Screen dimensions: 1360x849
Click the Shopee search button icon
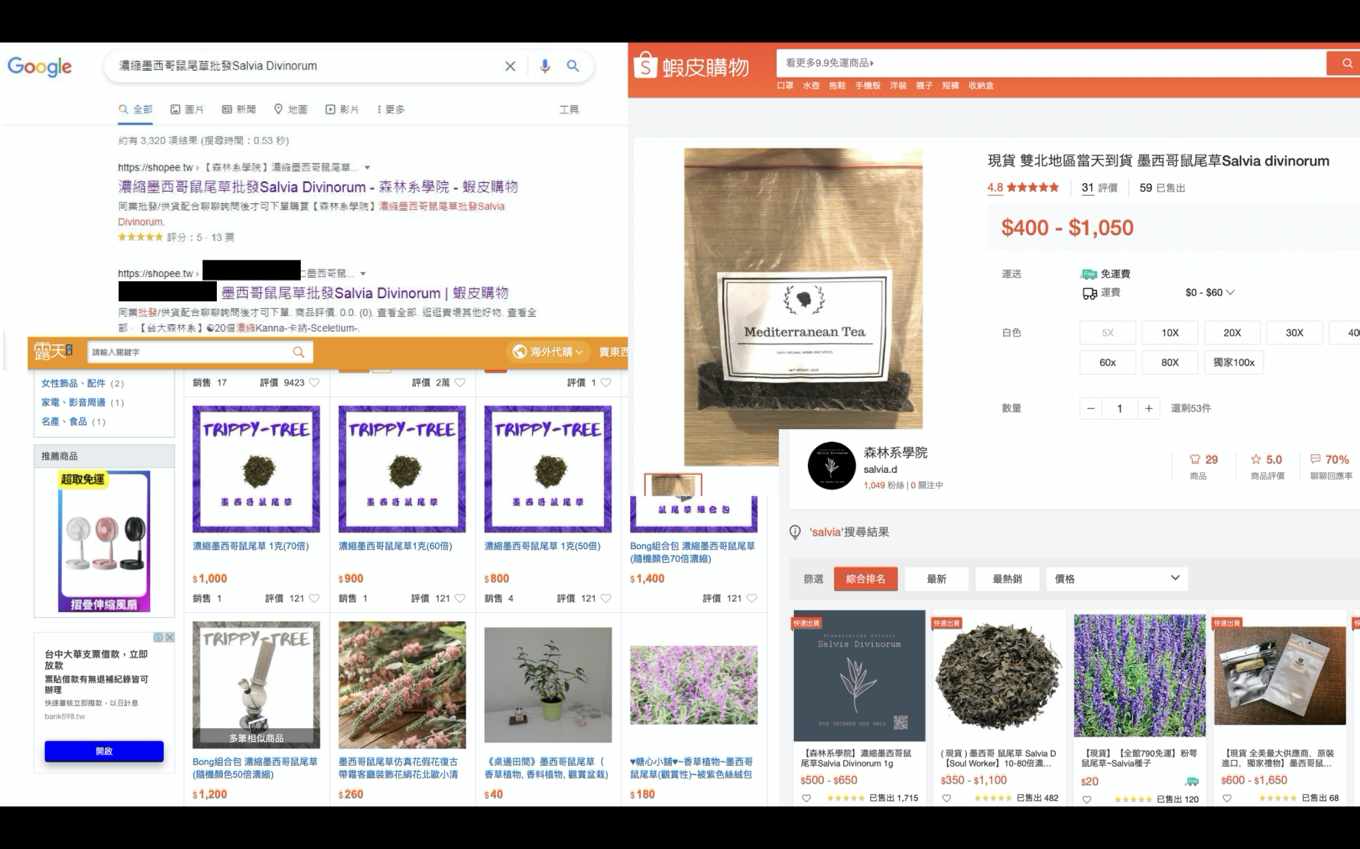pyautogui.click(x=1346, y=63)
